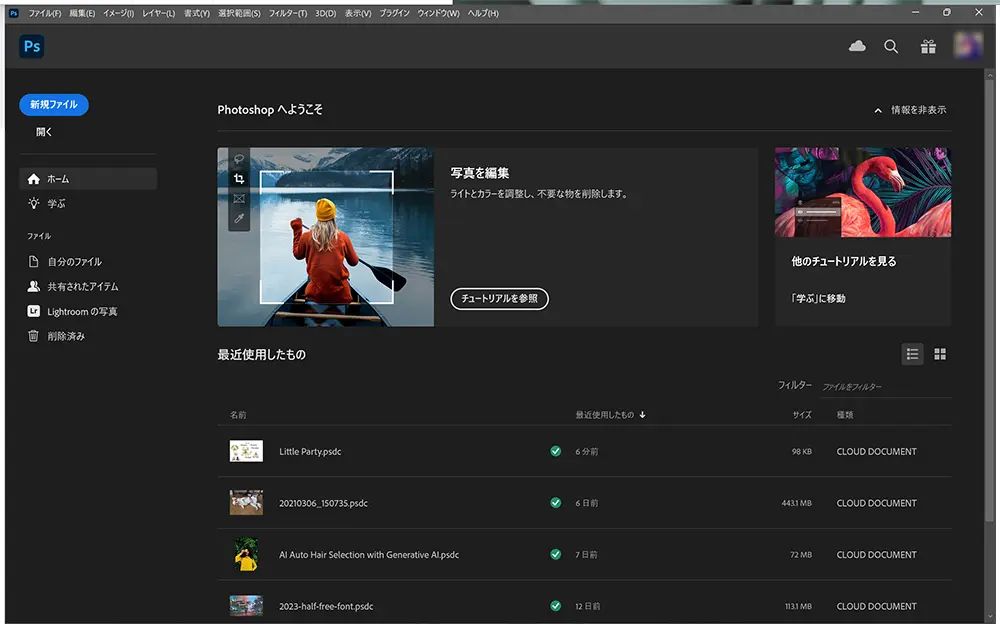
Task: Click the Lightroom Lr icon
Action: pos(34,311)
